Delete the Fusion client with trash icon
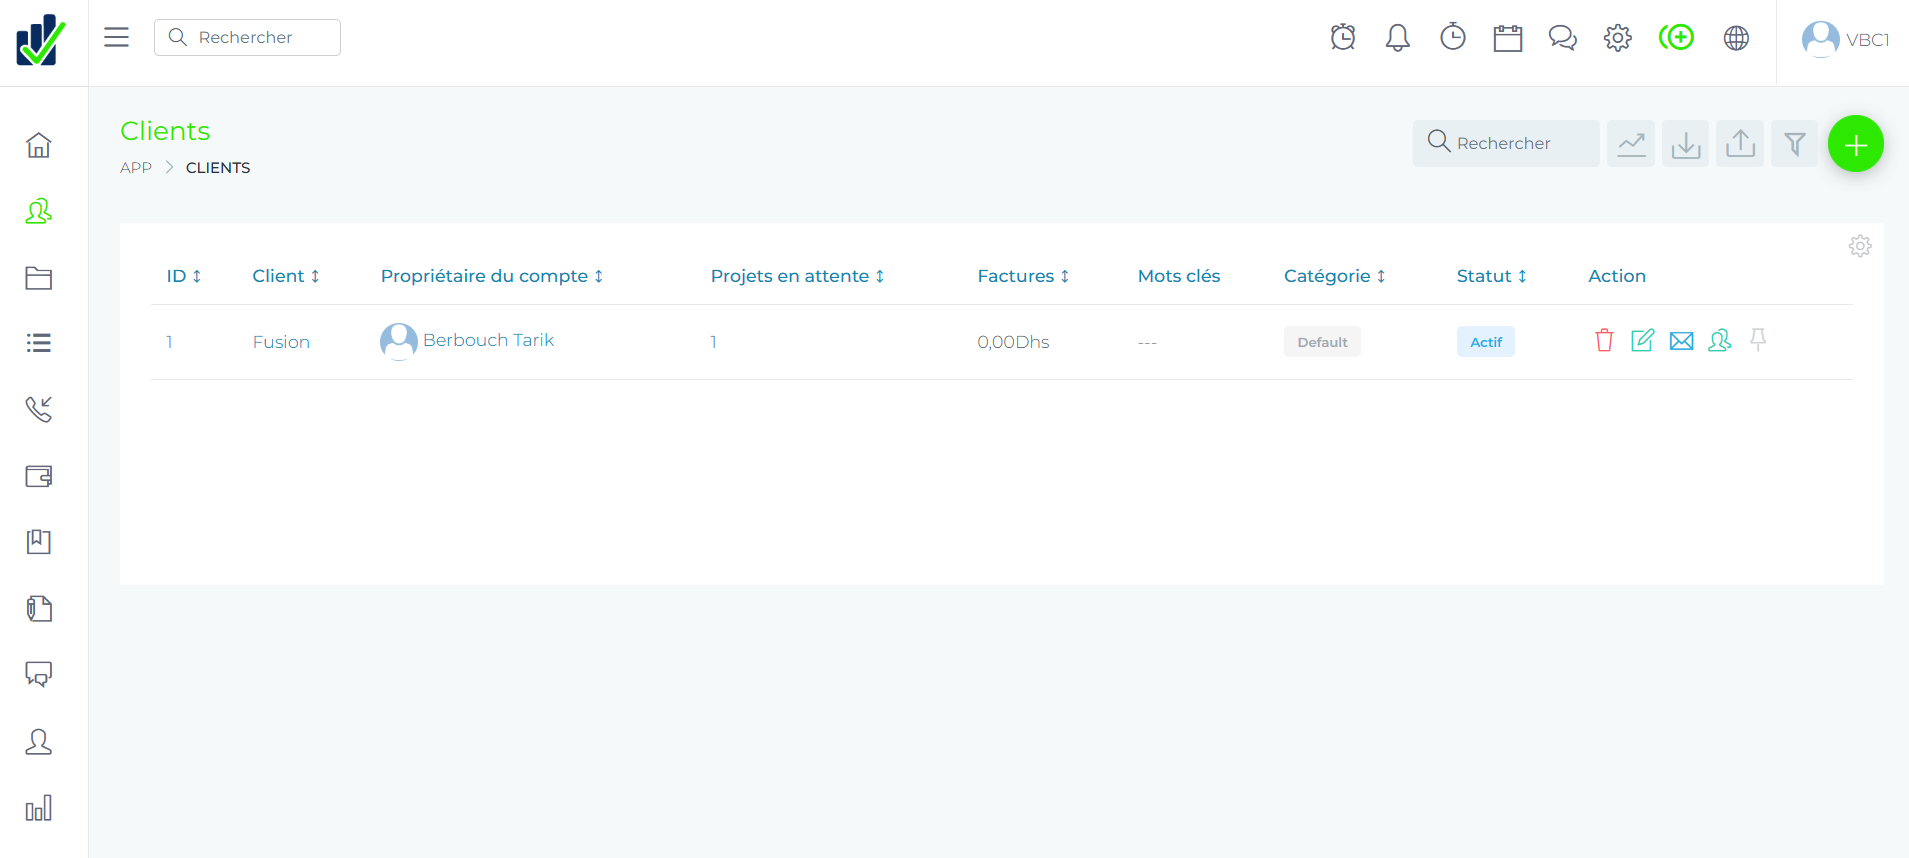The width and height of the screenshot is (1909, 858). pyautogui.click(x=1604, y=341)
